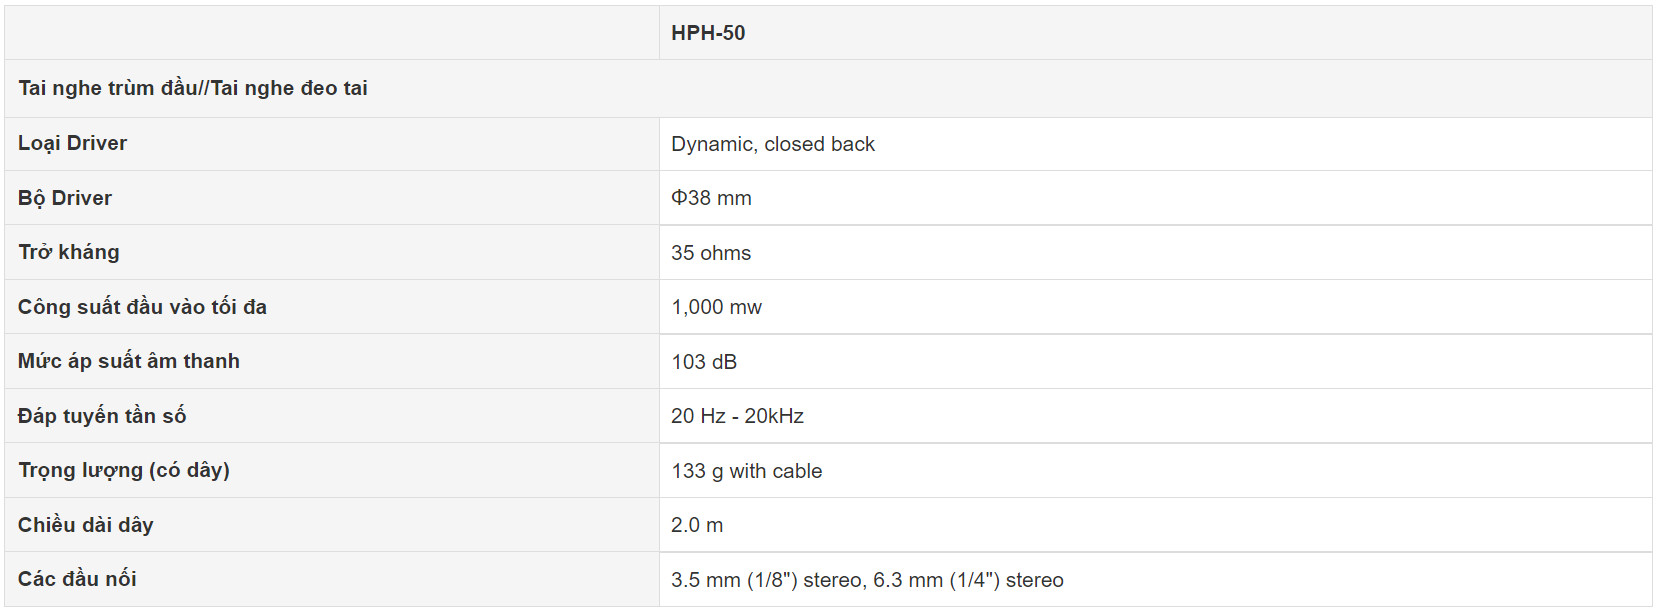Select the Loại Driver row label

pos(73,143)
